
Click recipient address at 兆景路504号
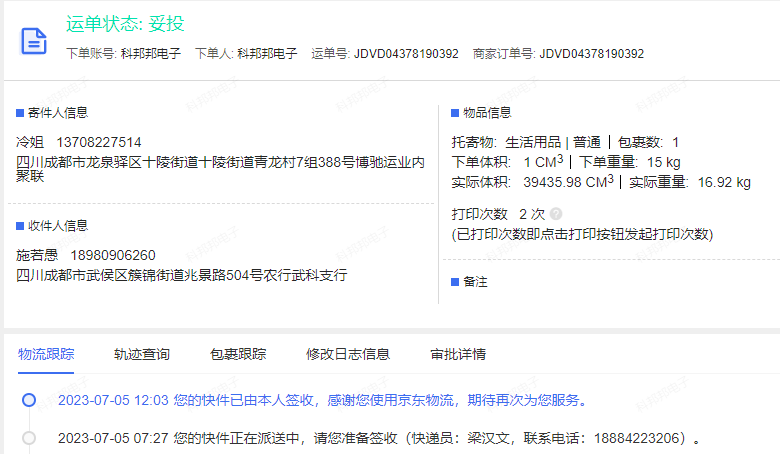tap(182, 275)
